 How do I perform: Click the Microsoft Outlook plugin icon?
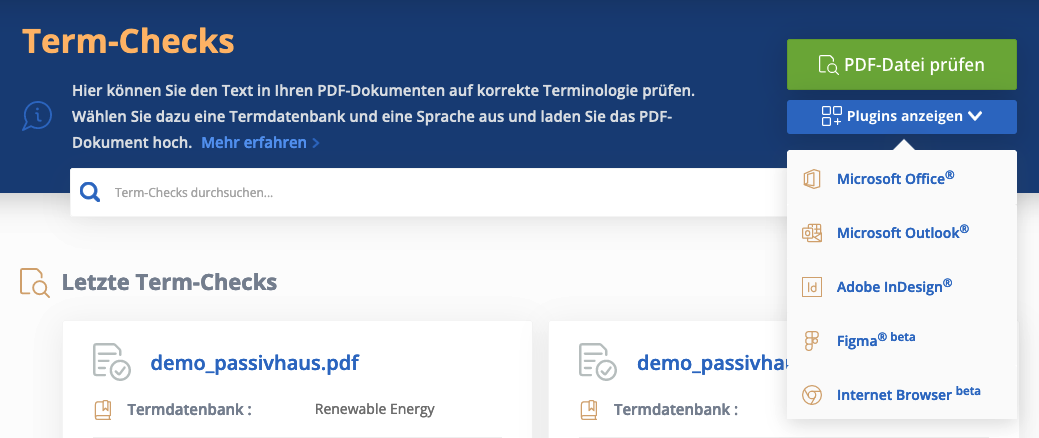[812, 233]
